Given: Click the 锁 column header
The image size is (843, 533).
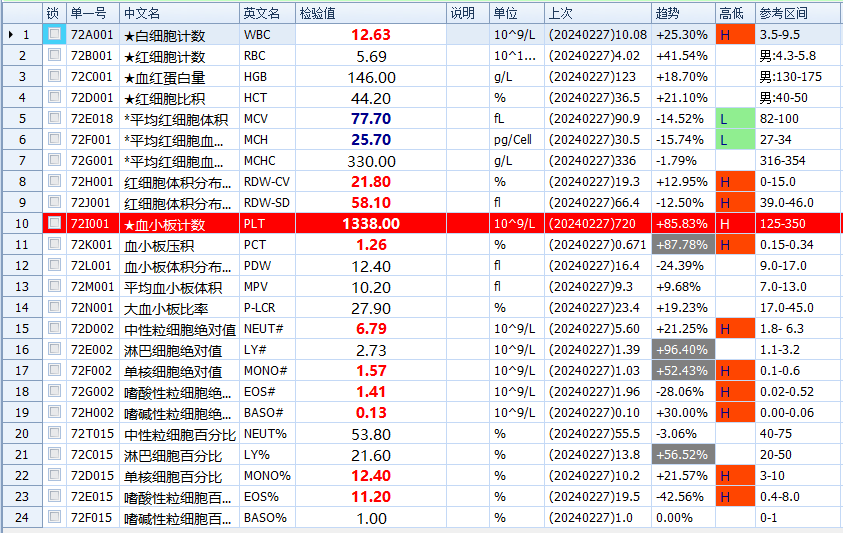Looking at the screenshot, I should coord(54,13).
